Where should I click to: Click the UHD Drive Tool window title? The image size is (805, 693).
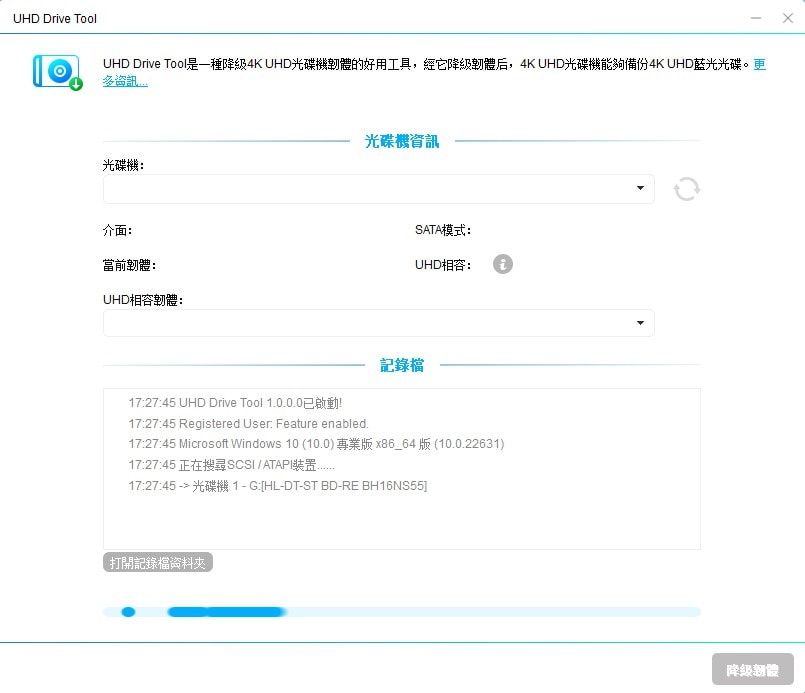(x=55, y=18)
